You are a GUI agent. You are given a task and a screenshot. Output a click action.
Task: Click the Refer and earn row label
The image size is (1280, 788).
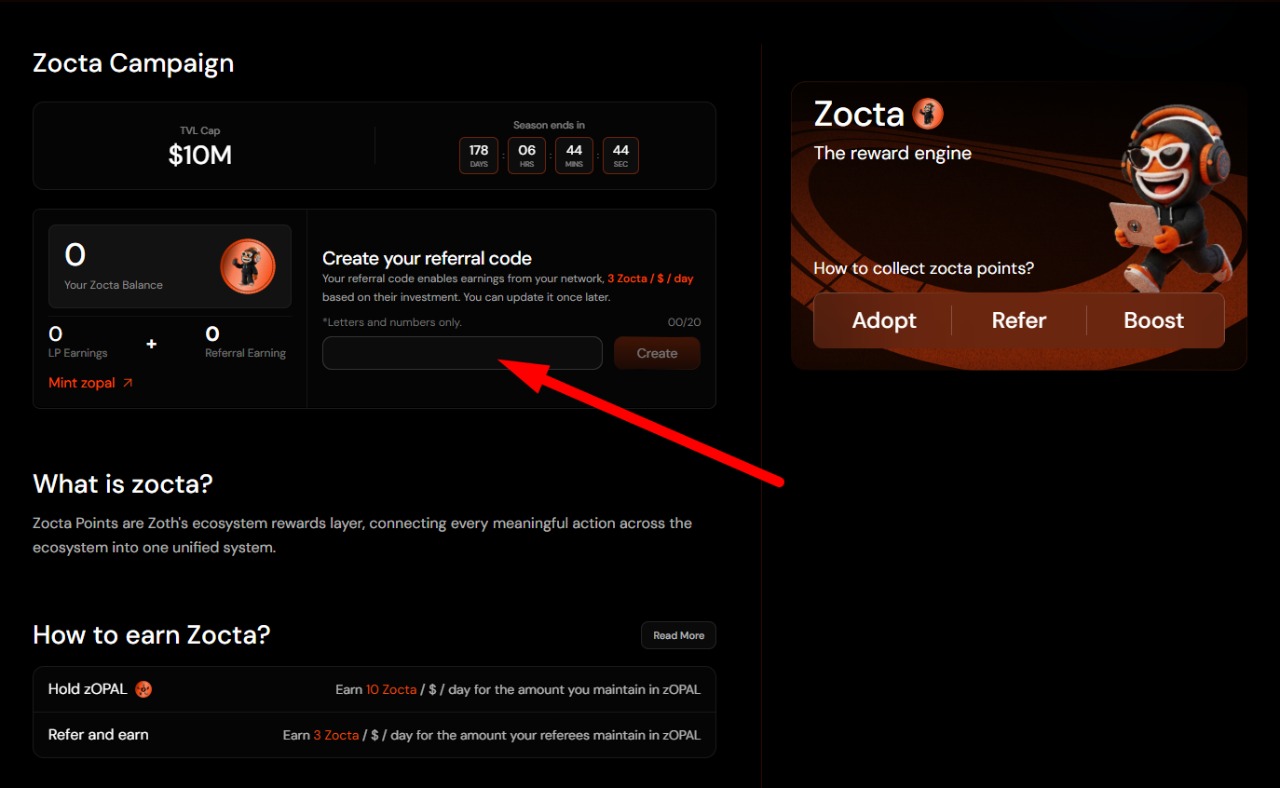(98, 734)
